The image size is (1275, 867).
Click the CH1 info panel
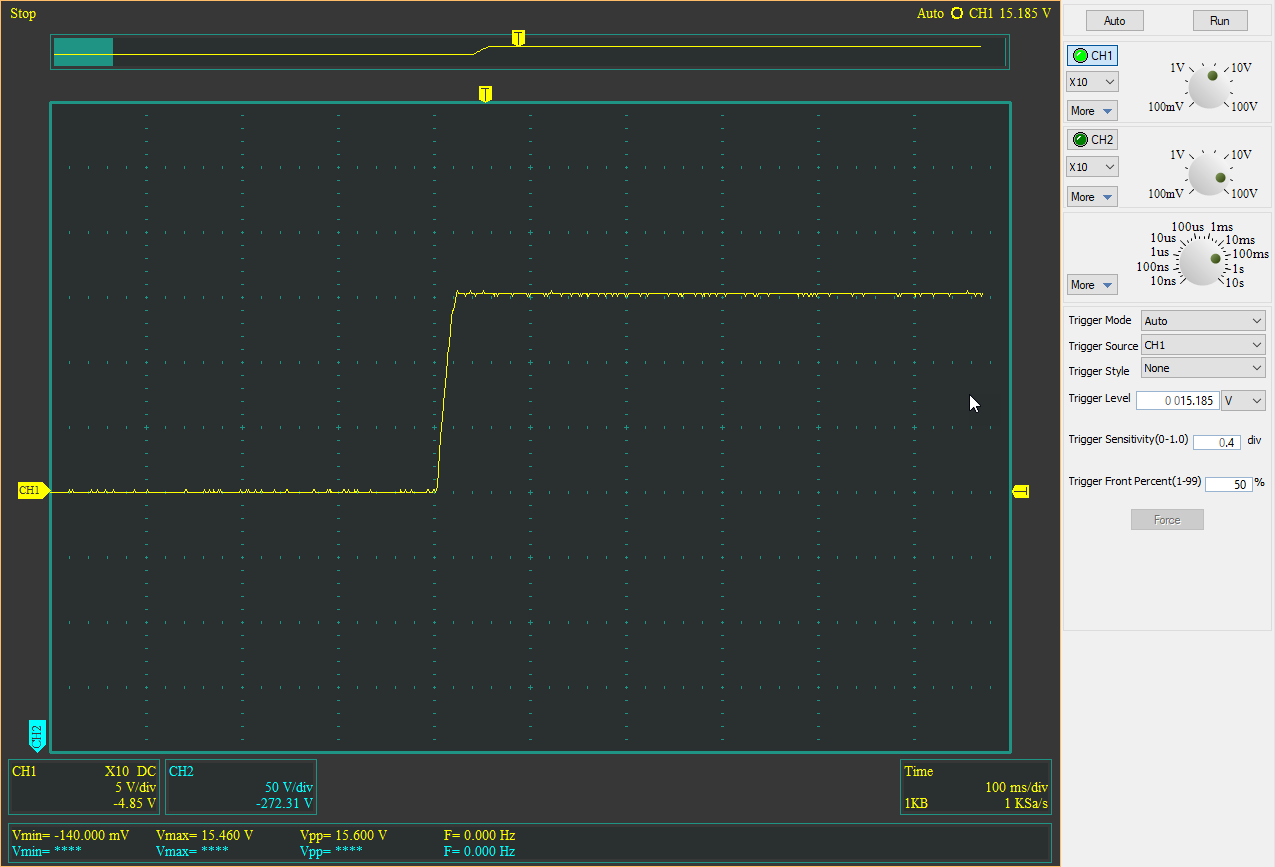click(84, 787)
